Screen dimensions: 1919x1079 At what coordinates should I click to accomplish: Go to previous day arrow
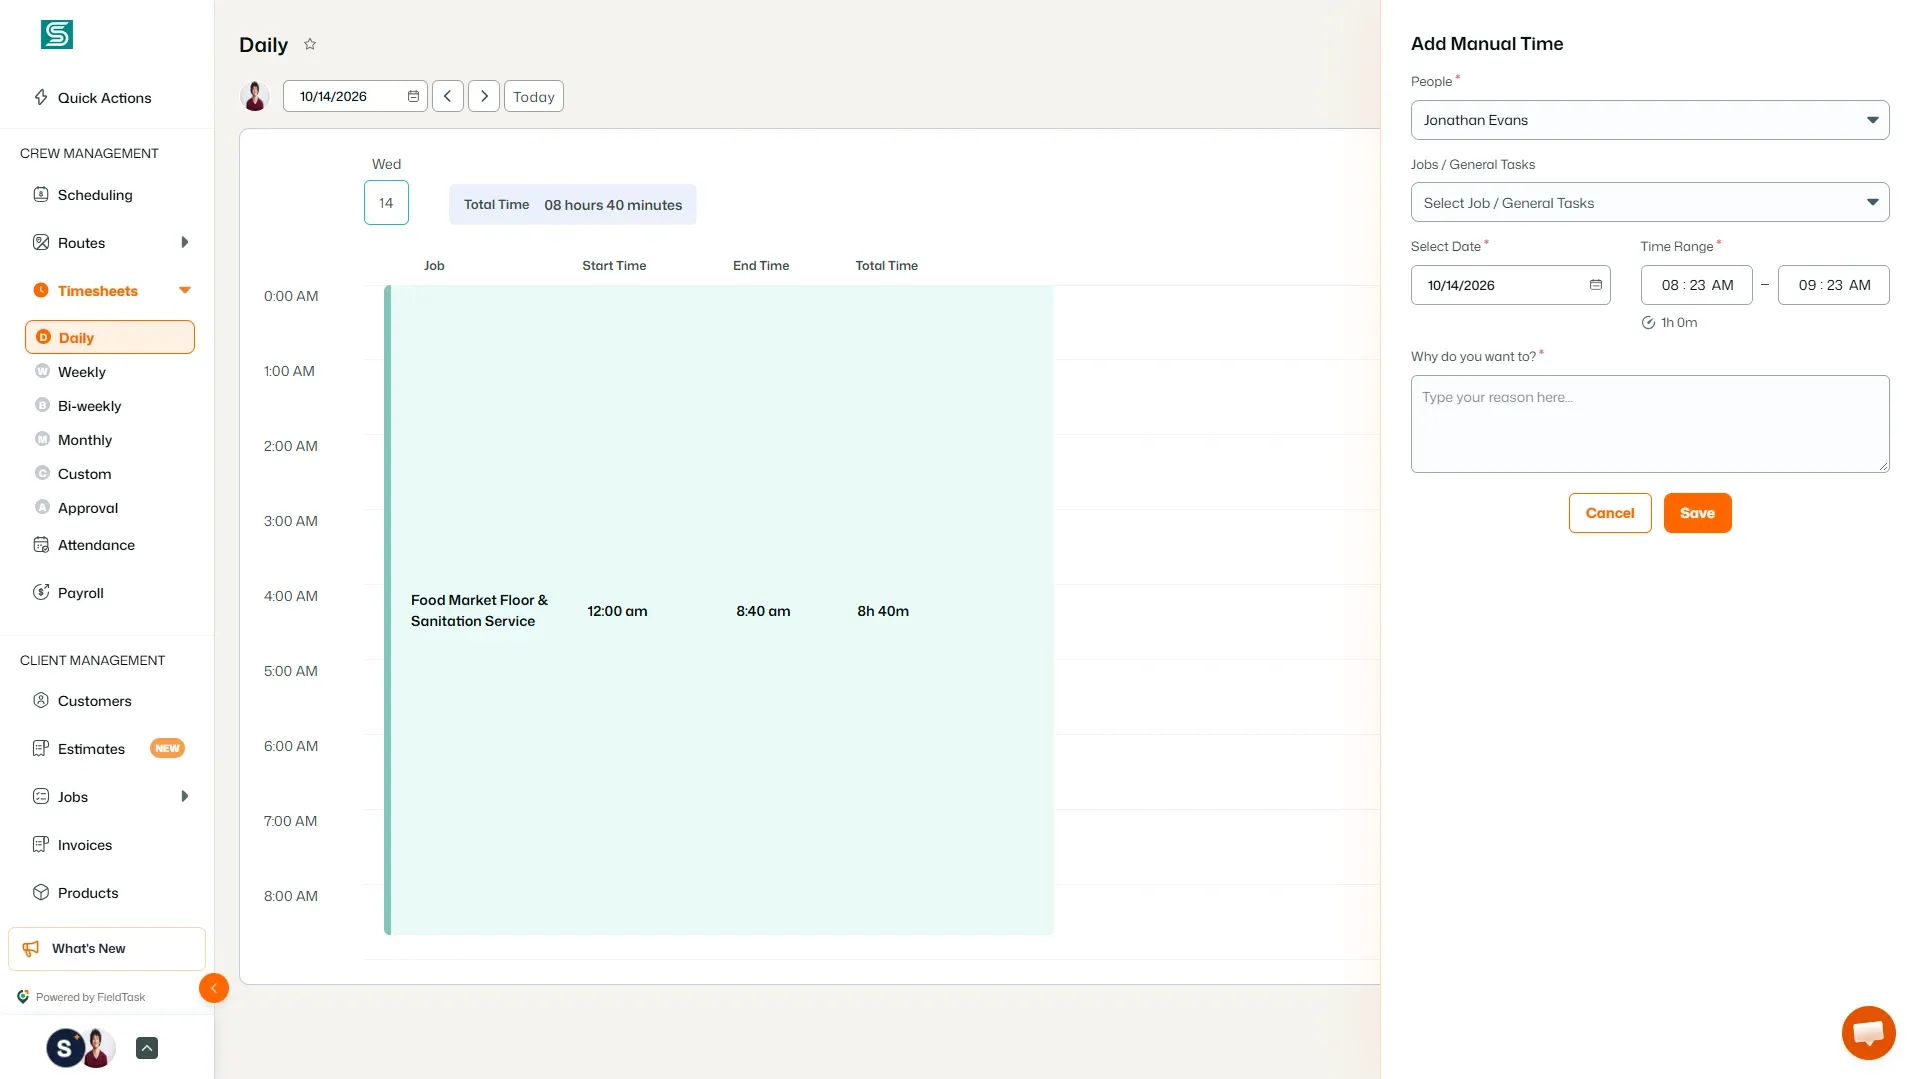coord(448,96)
